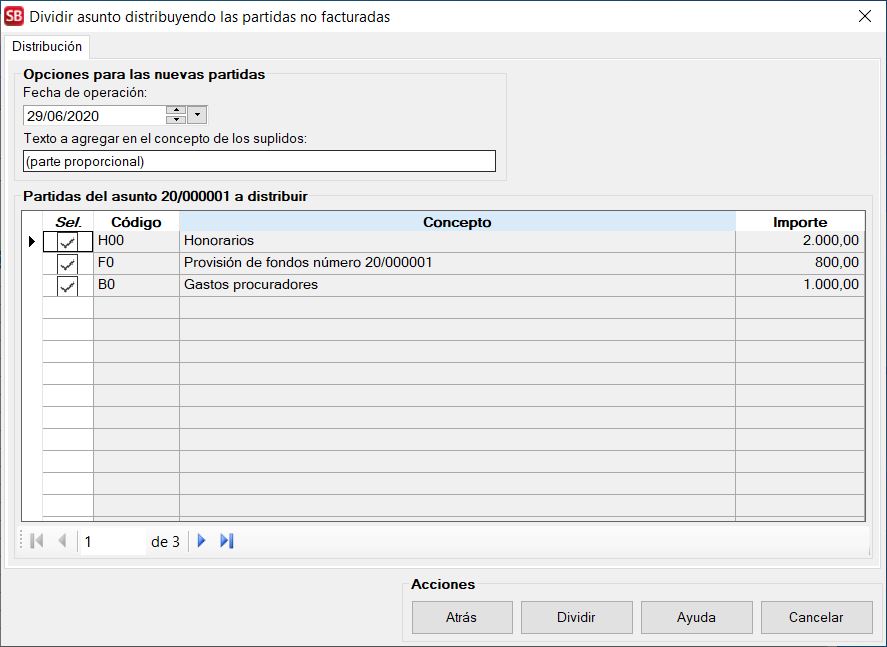Uncheck the Honorarios row checkbox
This screenshot has width=887, height=647.
pyautogui.click(x=67, y=242)
